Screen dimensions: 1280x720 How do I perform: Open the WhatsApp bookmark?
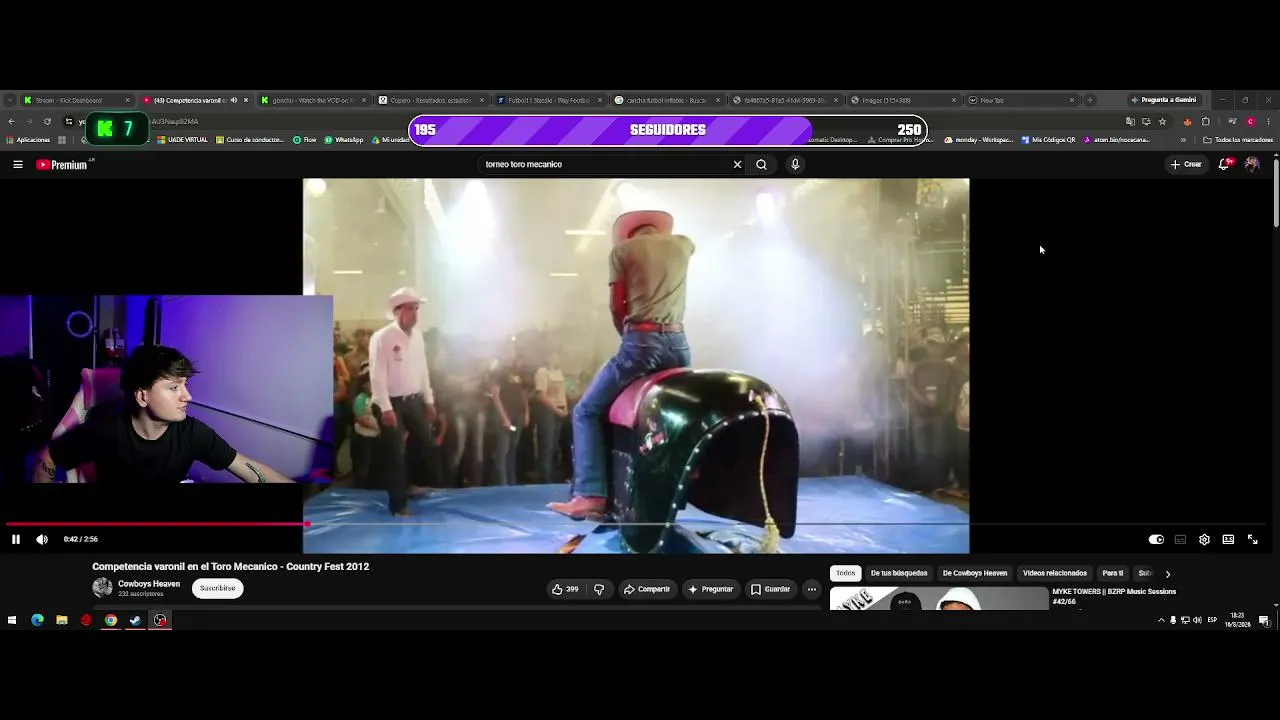pos(343,140)
